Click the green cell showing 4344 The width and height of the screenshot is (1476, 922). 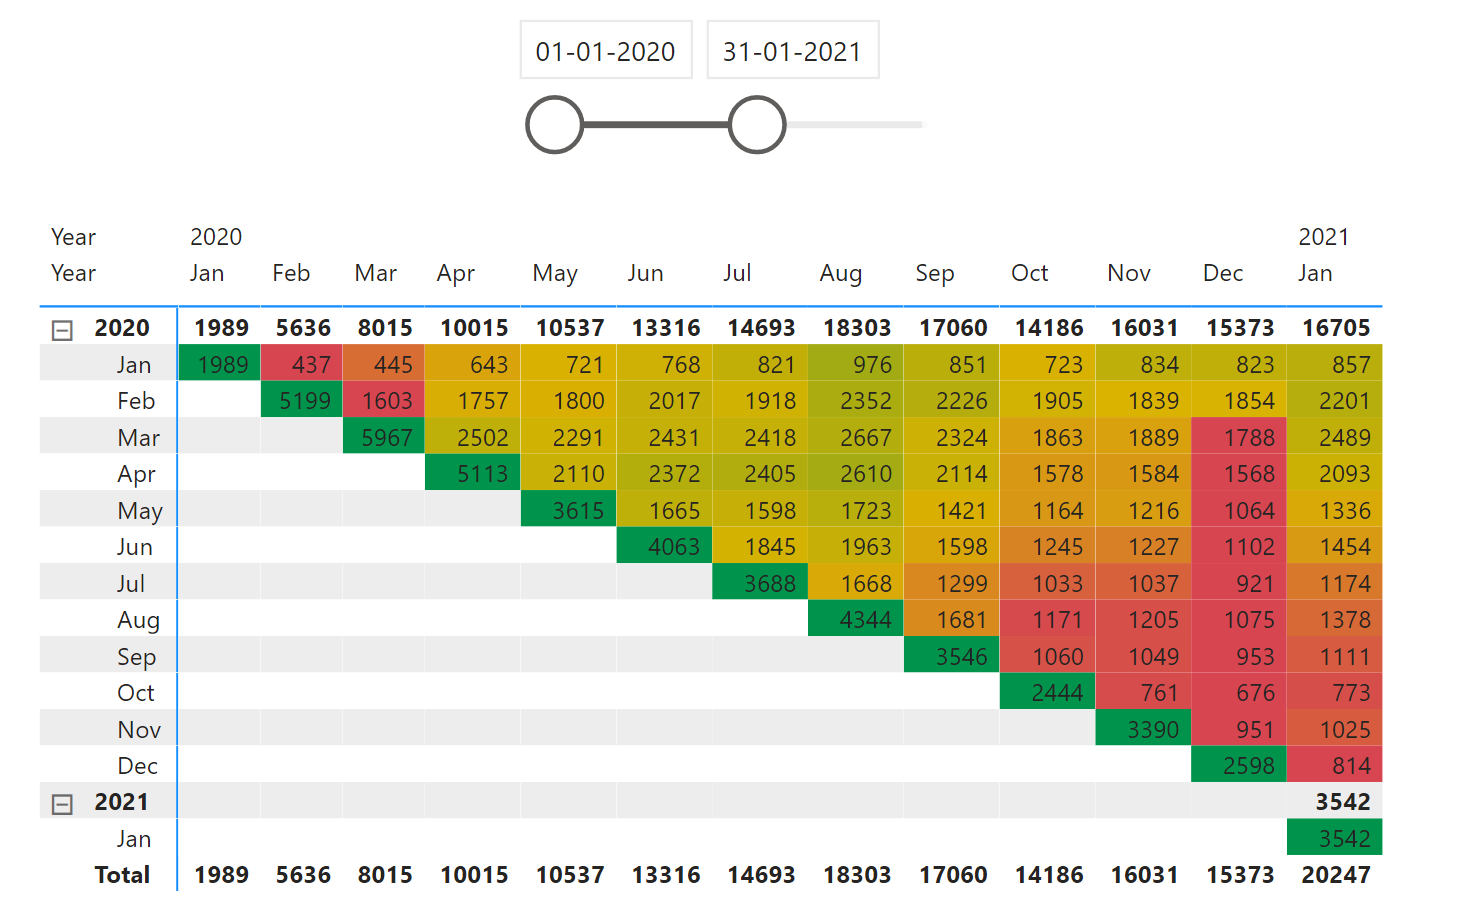[x=855, y=620]
